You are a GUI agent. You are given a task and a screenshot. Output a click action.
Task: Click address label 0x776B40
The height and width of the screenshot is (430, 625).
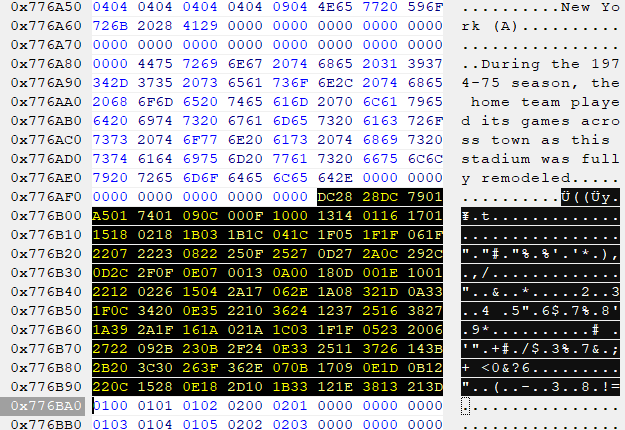tap(46, 292)
